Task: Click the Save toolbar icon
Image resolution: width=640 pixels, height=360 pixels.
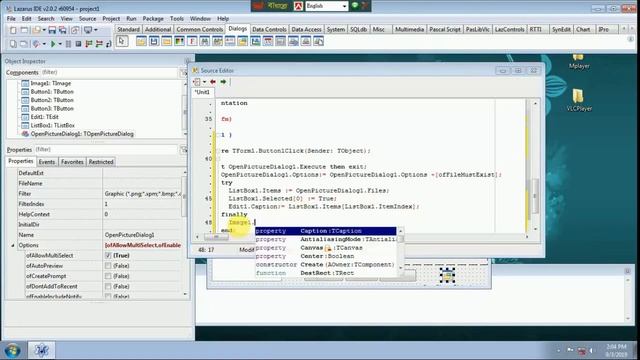Action: [52, 30]
